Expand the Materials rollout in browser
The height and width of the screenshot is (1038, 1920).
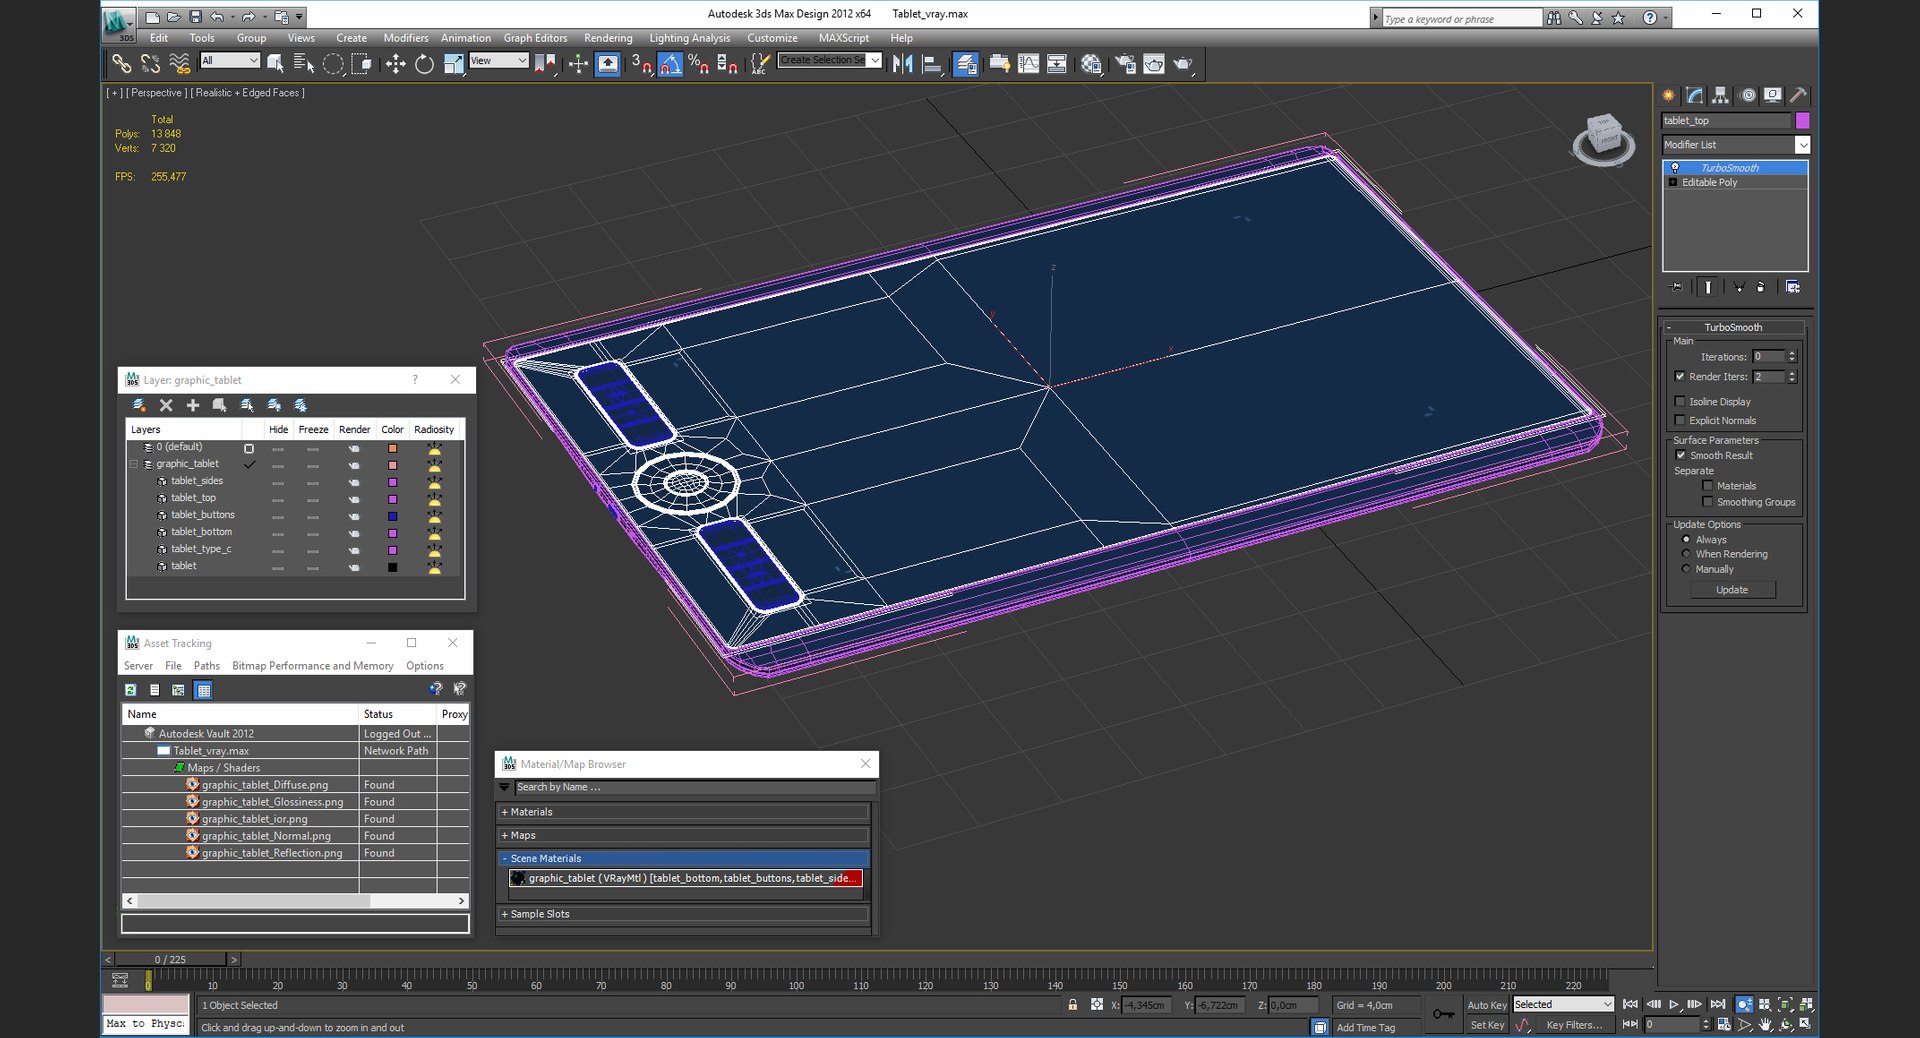click(531, 812)
